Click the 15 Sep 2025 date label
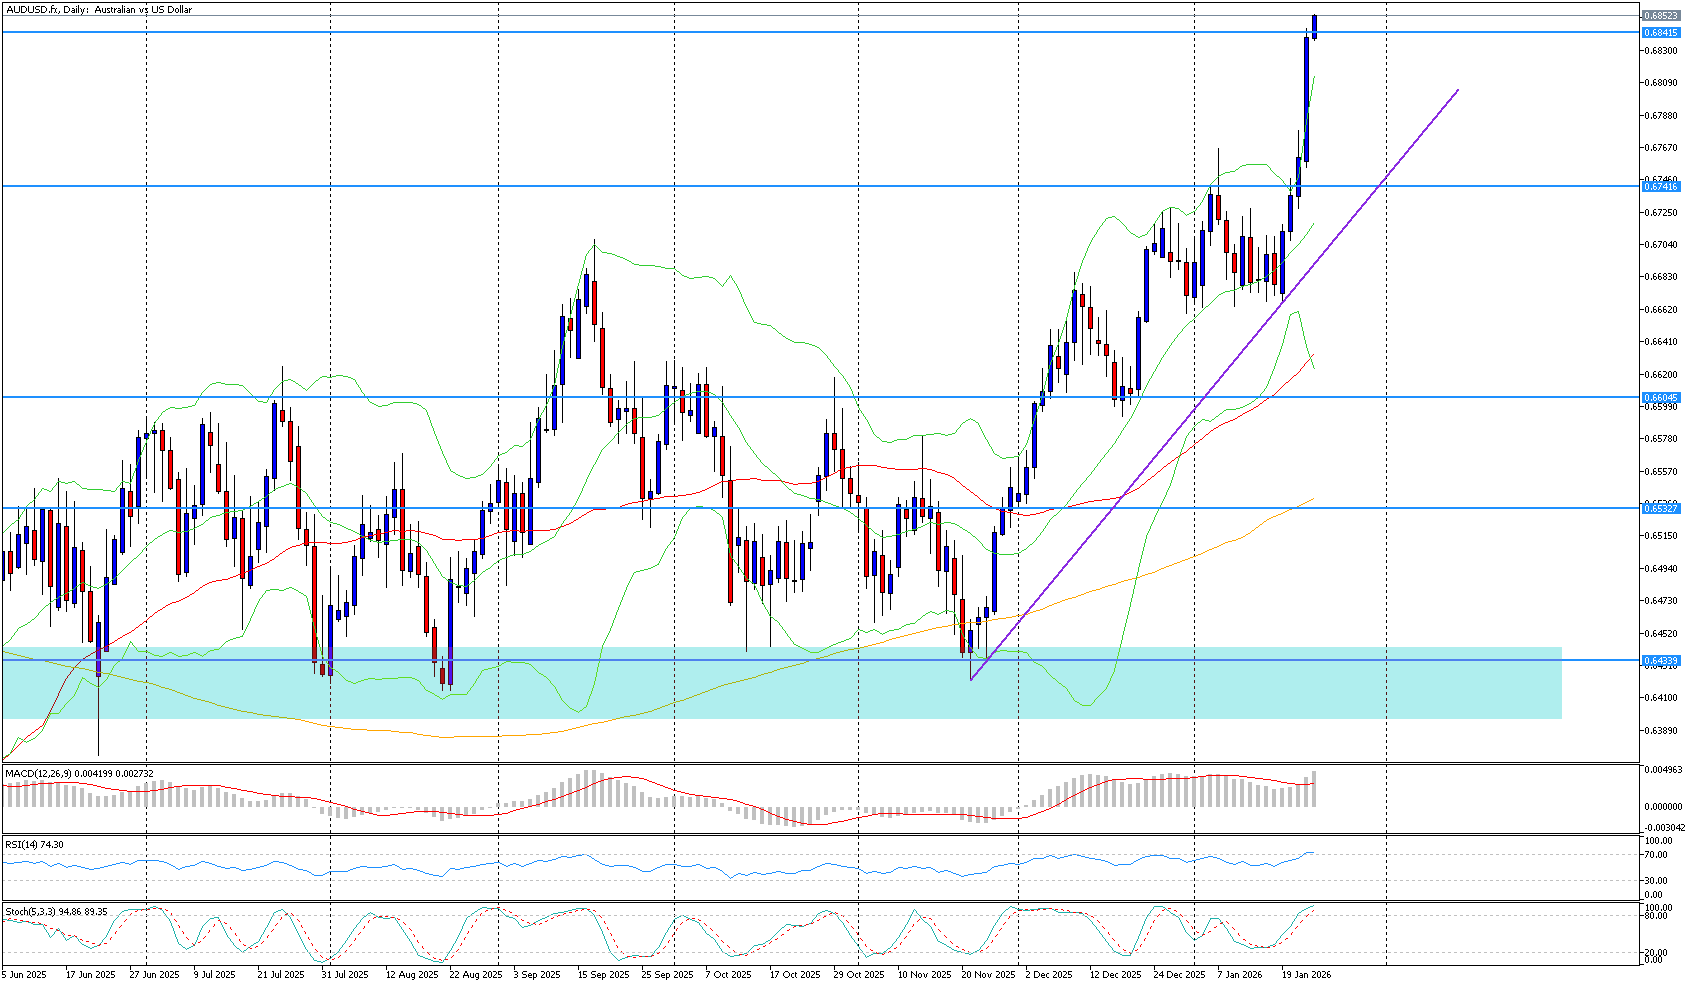 click(x=605, y=974)
